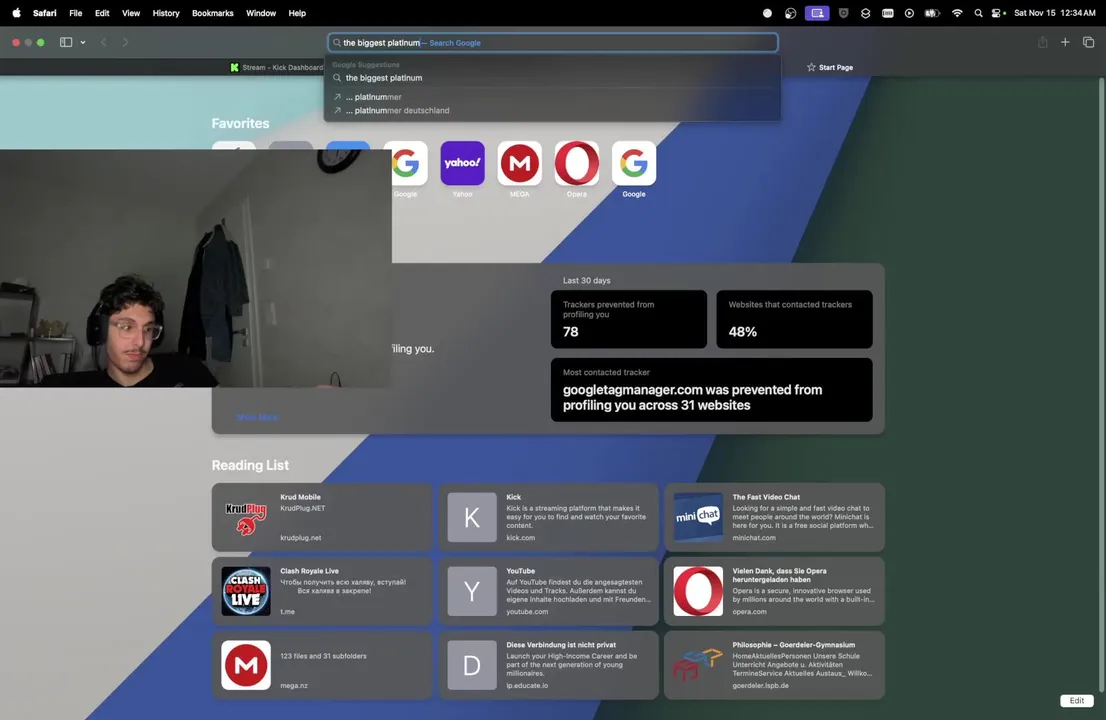The height and width of the screenshot is (720, 1106).
Task: Open mega.nz 123 files reading item
Action: tap(322, 665)
